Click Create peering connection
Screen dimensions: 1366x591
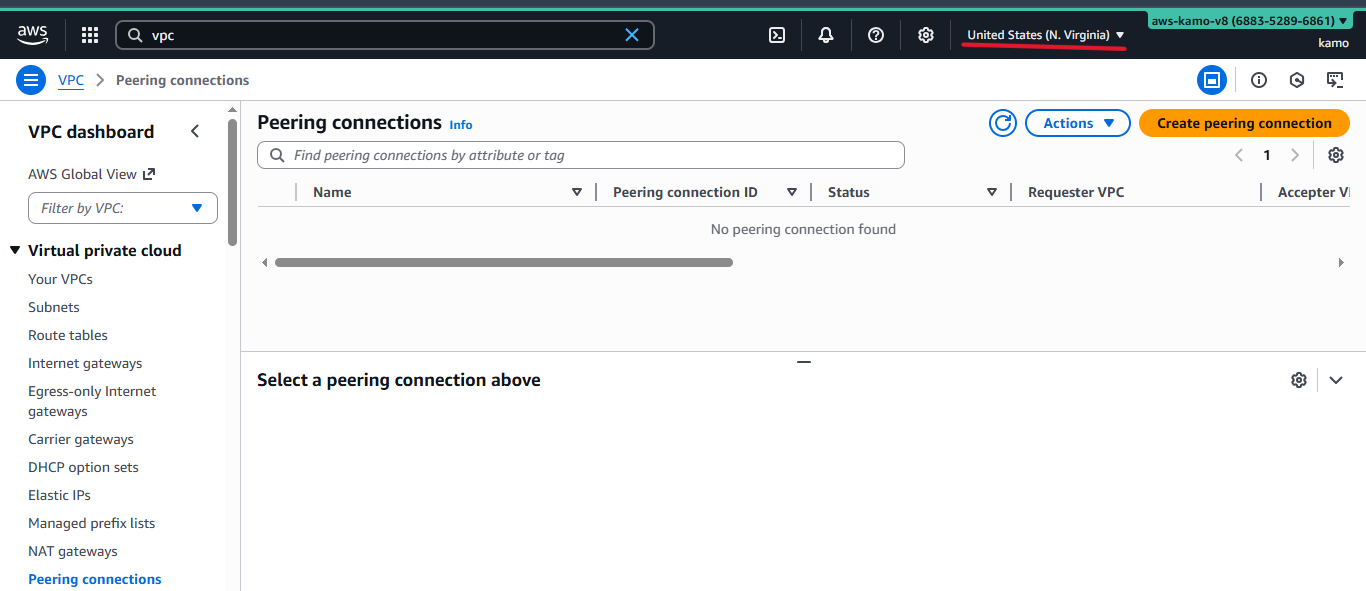[x=1244, y=123]
